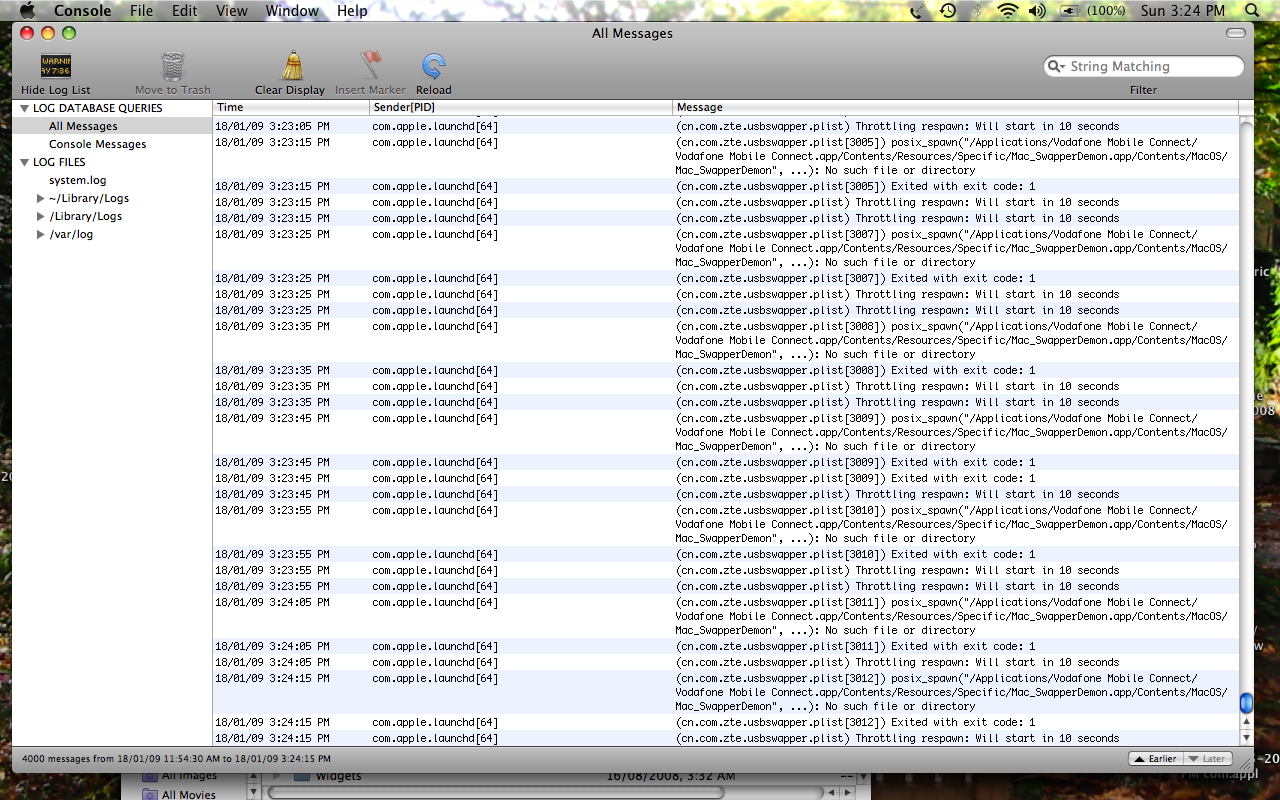The height and width of the screenshot is (800, 1280).
Task: Click the Earlier button
Action: (1155, 759)
